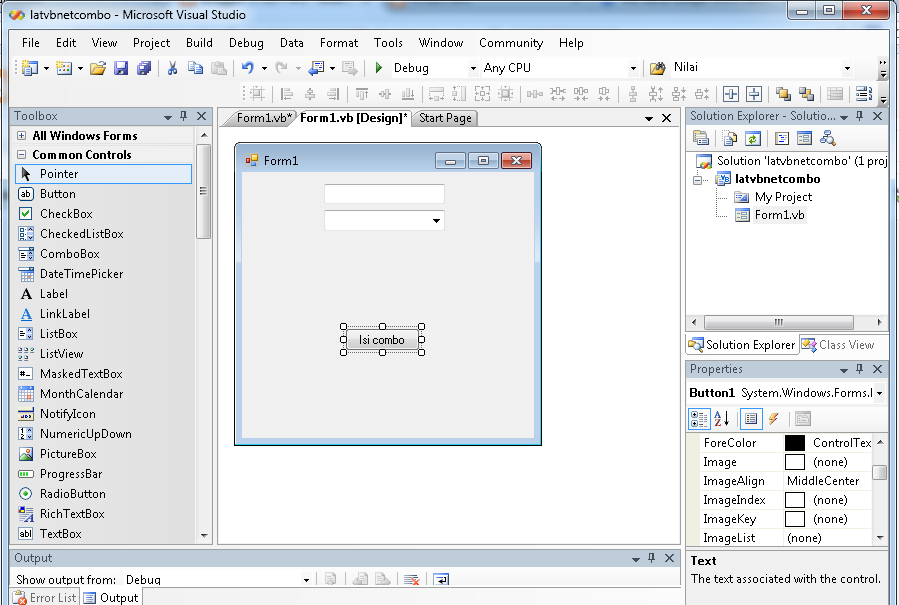Click the Isi combo button on Form1
899x605 pixels.
382,340
